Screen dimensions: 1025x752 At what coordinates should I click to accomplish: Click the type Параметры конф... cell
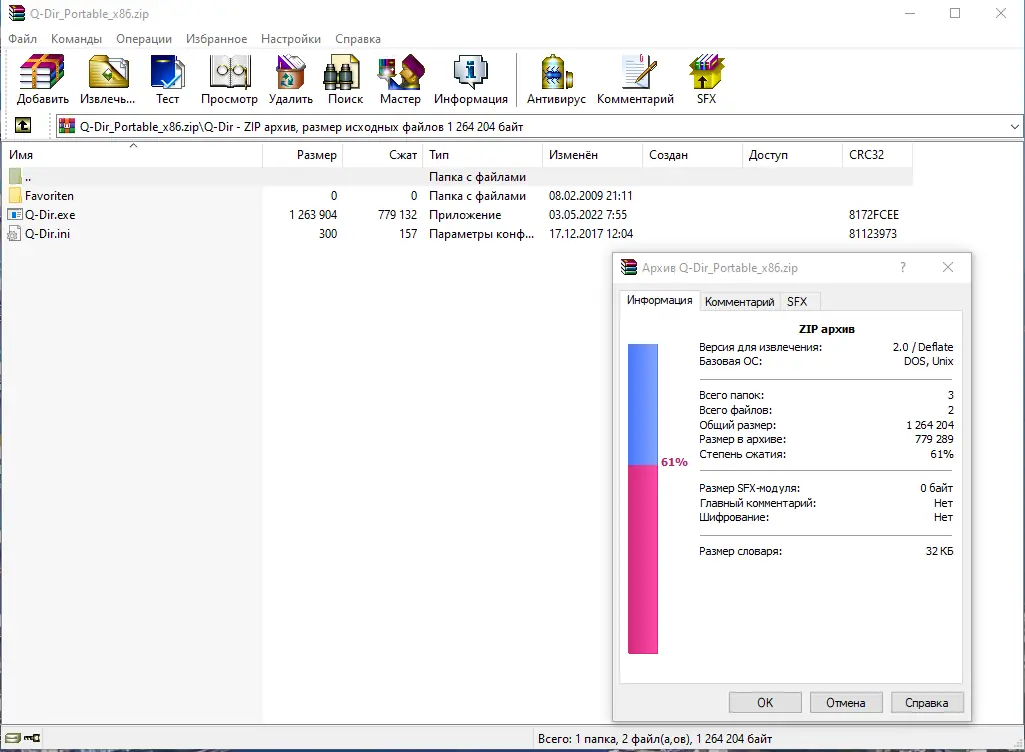pos(481,233)
